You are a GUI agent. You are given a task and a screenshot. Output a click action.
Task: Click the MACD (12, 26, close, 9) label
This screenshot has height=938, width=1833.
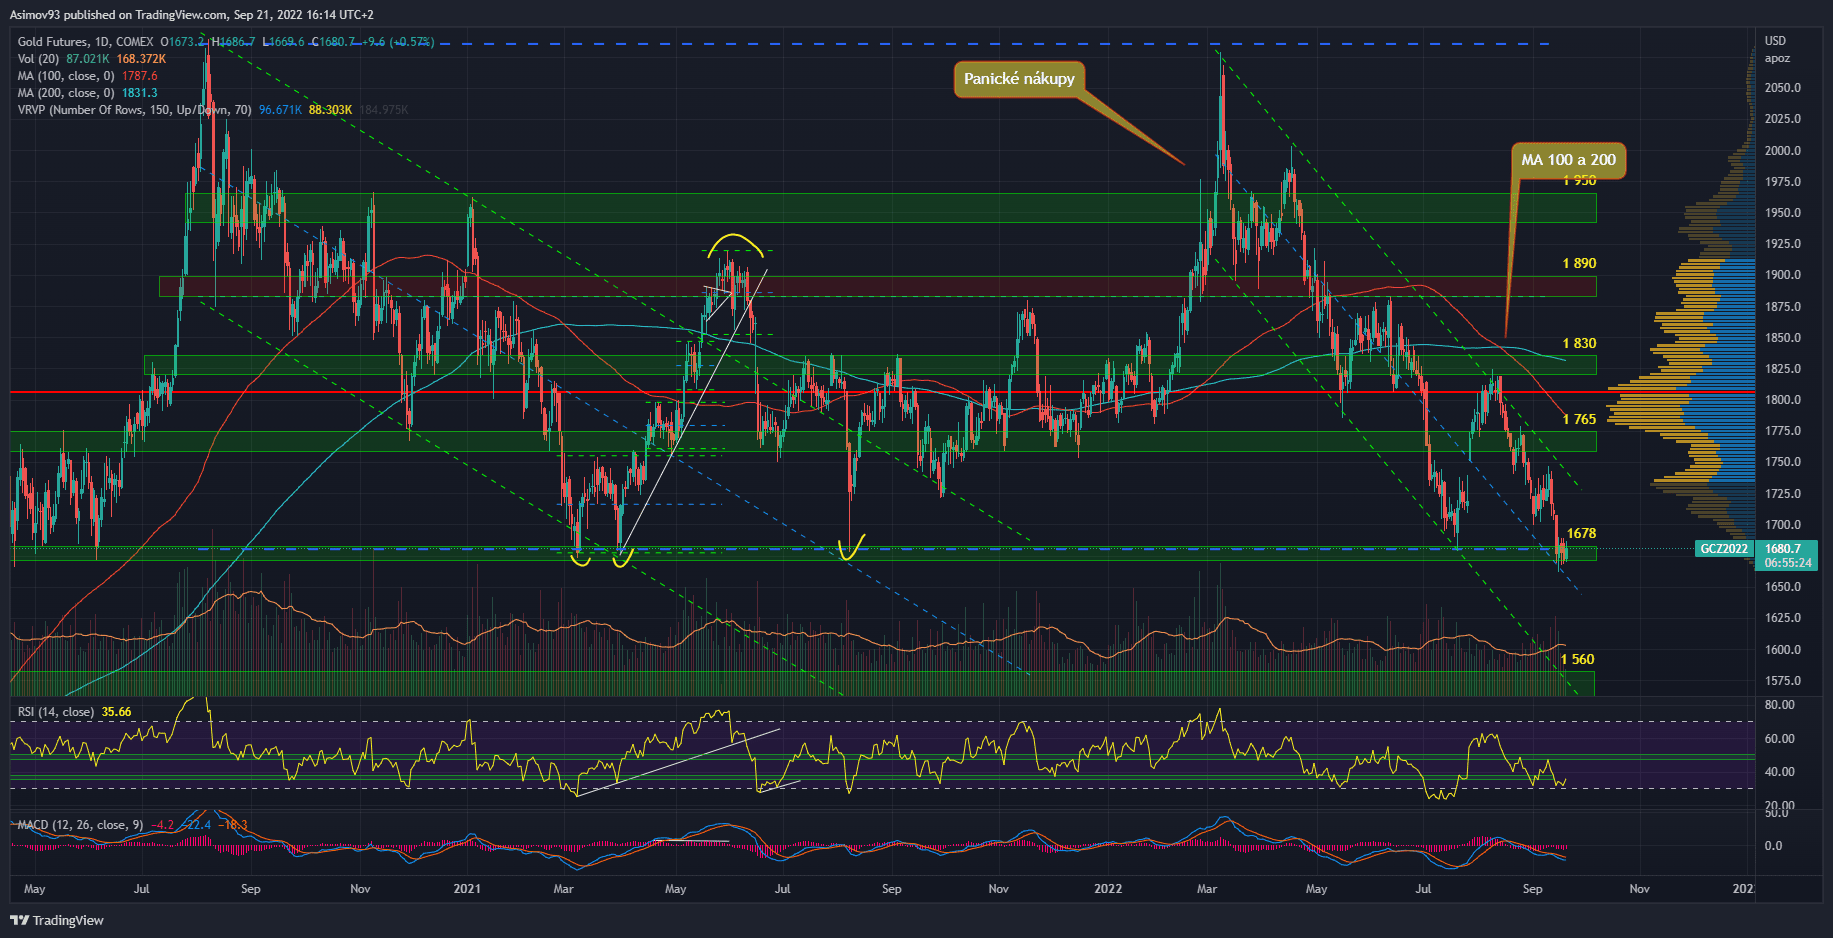tap(80, 825)
